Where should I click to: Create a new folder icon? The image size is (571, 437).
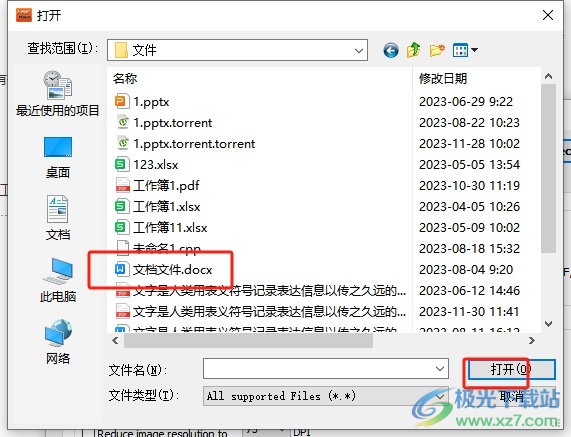pos(437,50)
